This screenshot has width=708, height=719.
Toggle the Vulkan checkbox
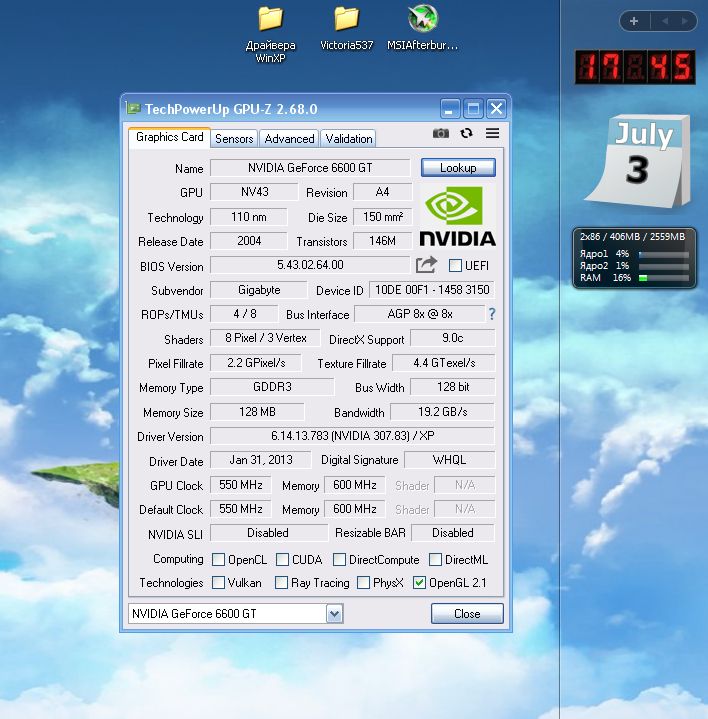tap(218, 583)
